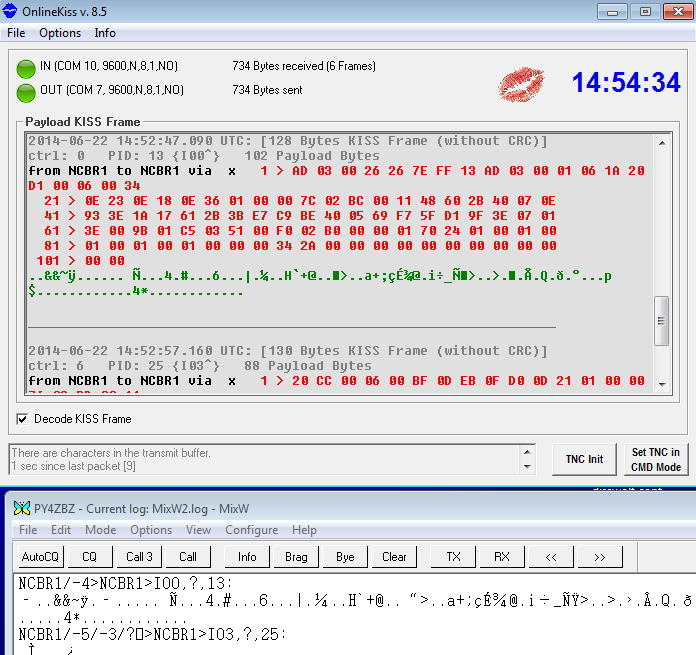
Task: Click the red lips kiss logo
Action: (x=521, y=84)
